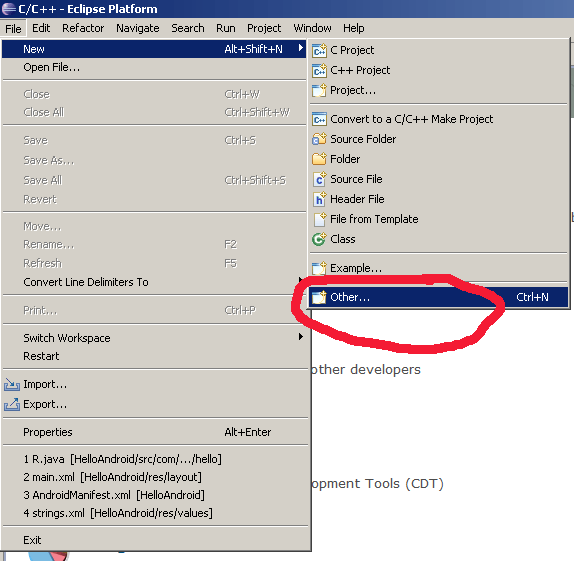Image resolution: width=574 pixels, height=561 pixels.
Task: Click the Convert to C/C++ Make Project icon
Action: (x=319, y=119)
